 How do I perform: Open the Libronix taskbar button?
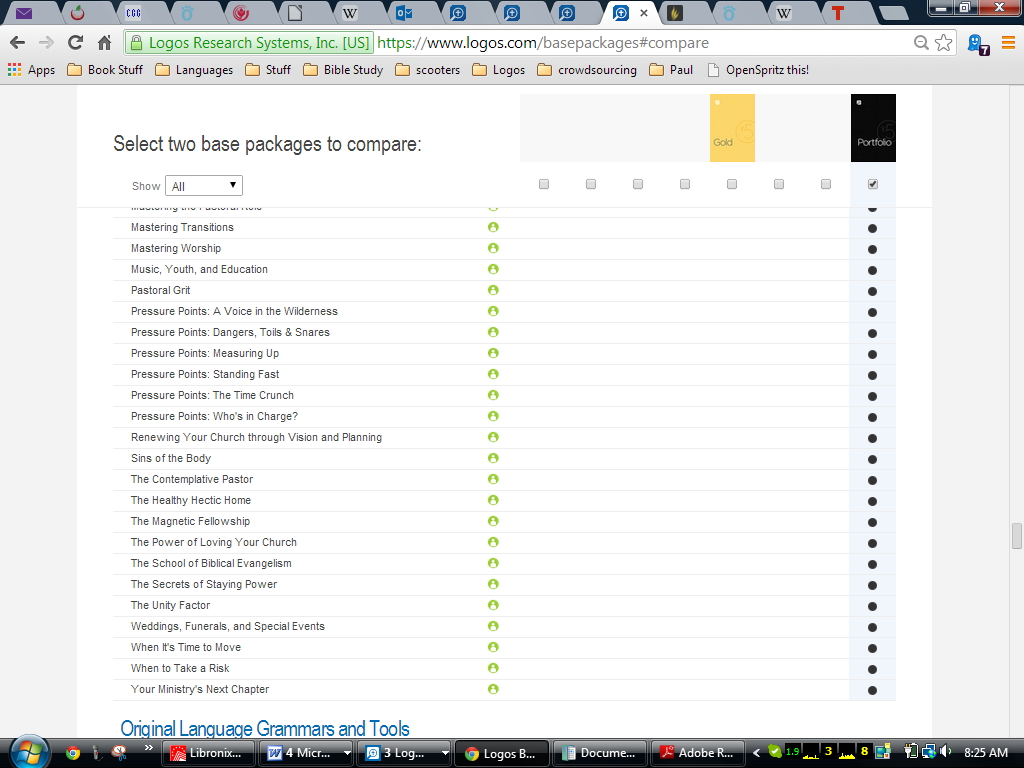(208, 753)
